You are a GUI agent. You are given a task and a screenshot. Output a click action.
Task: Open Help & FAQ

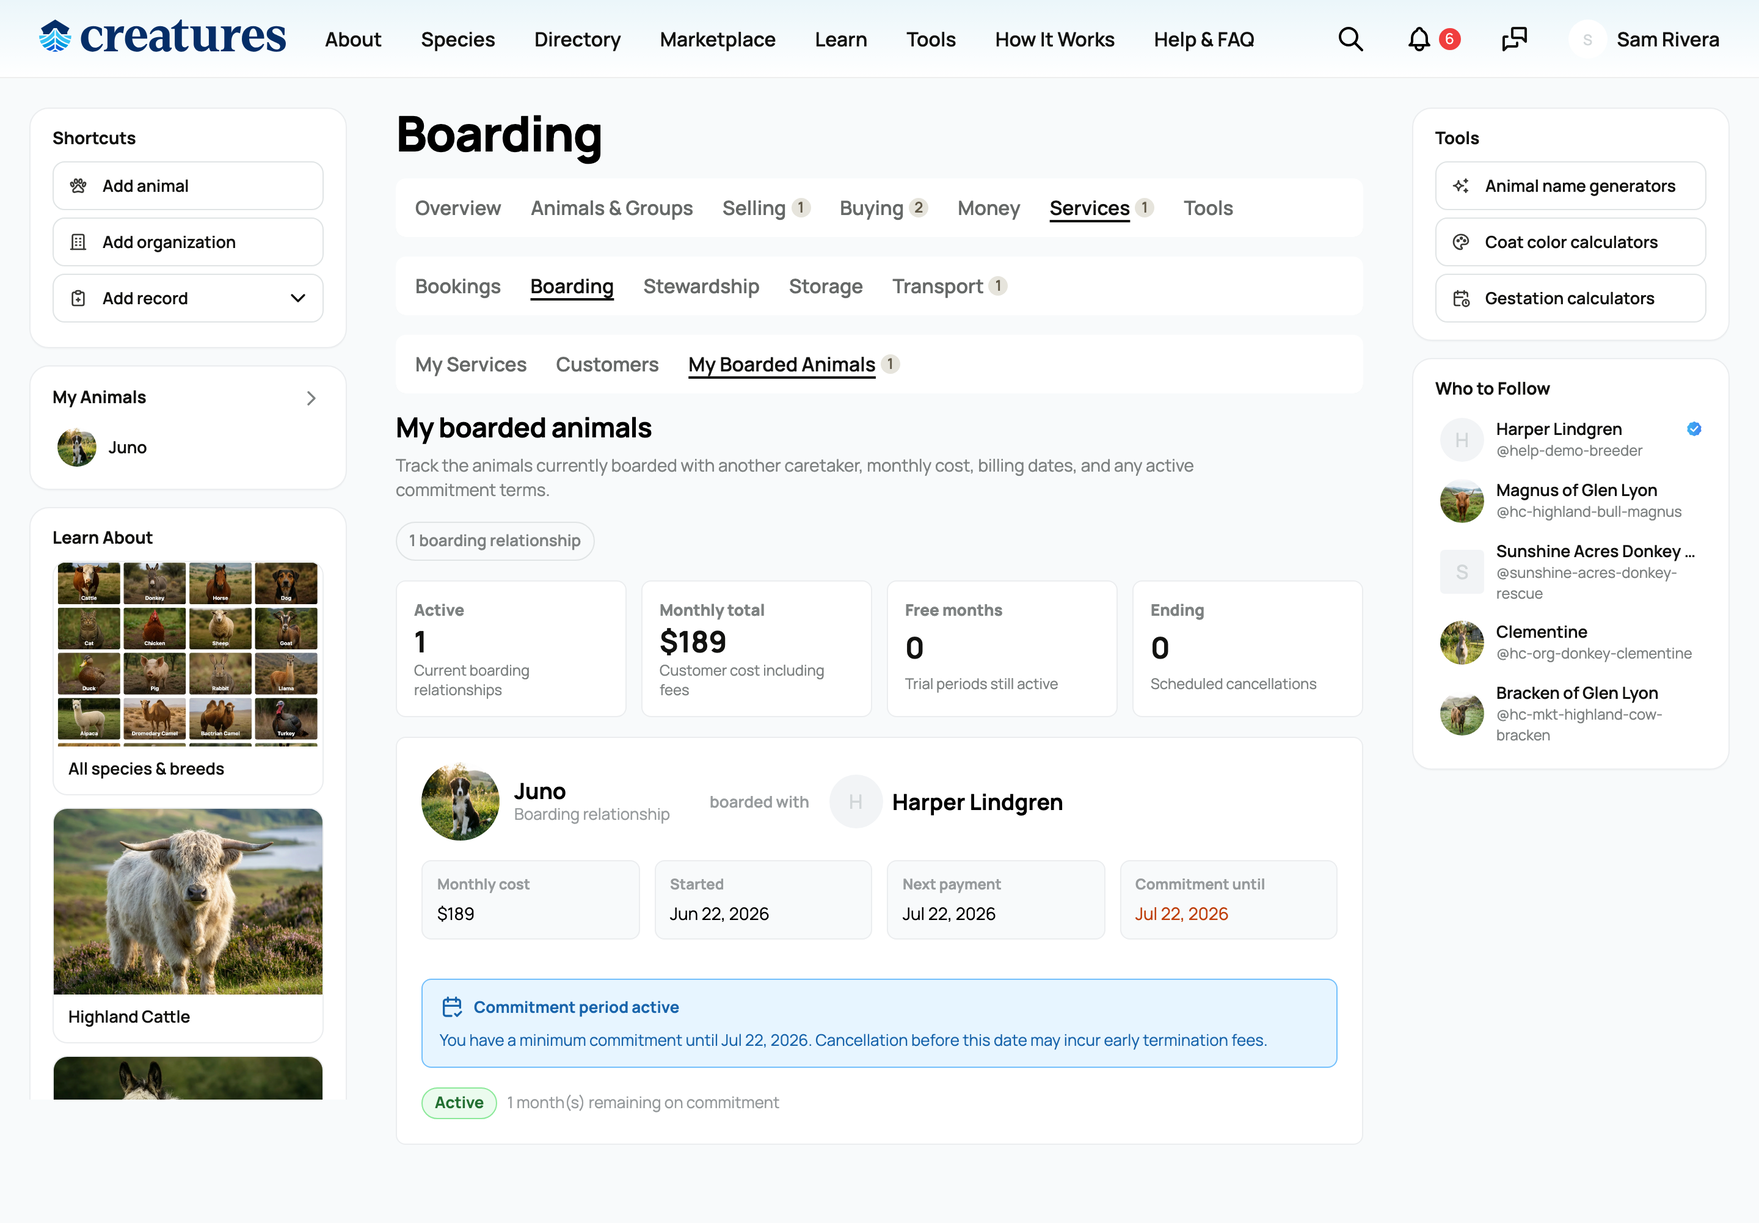pyautogui.click(x=1204, y=39)
